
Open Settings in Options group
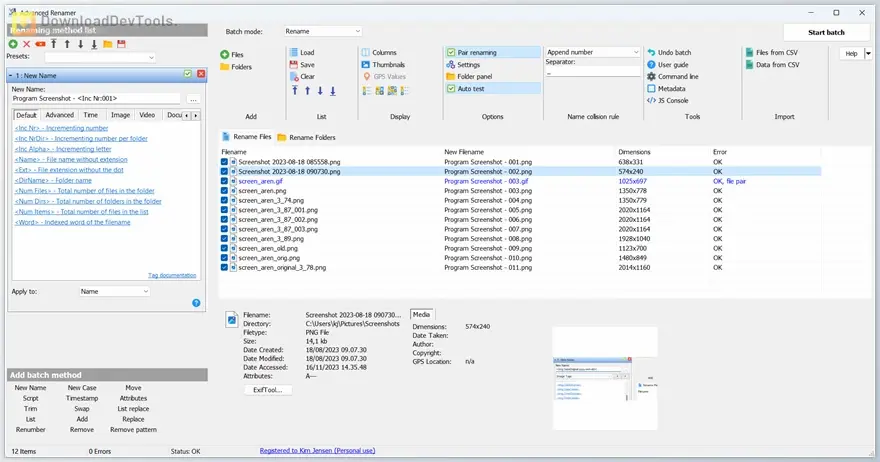(x=463, y=65)
